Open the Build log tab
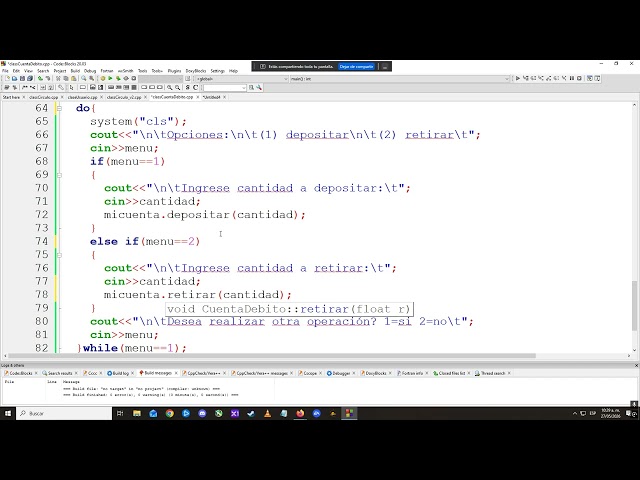Image resolution: width=640 pixels, height=480 pixels. (120, 373)
